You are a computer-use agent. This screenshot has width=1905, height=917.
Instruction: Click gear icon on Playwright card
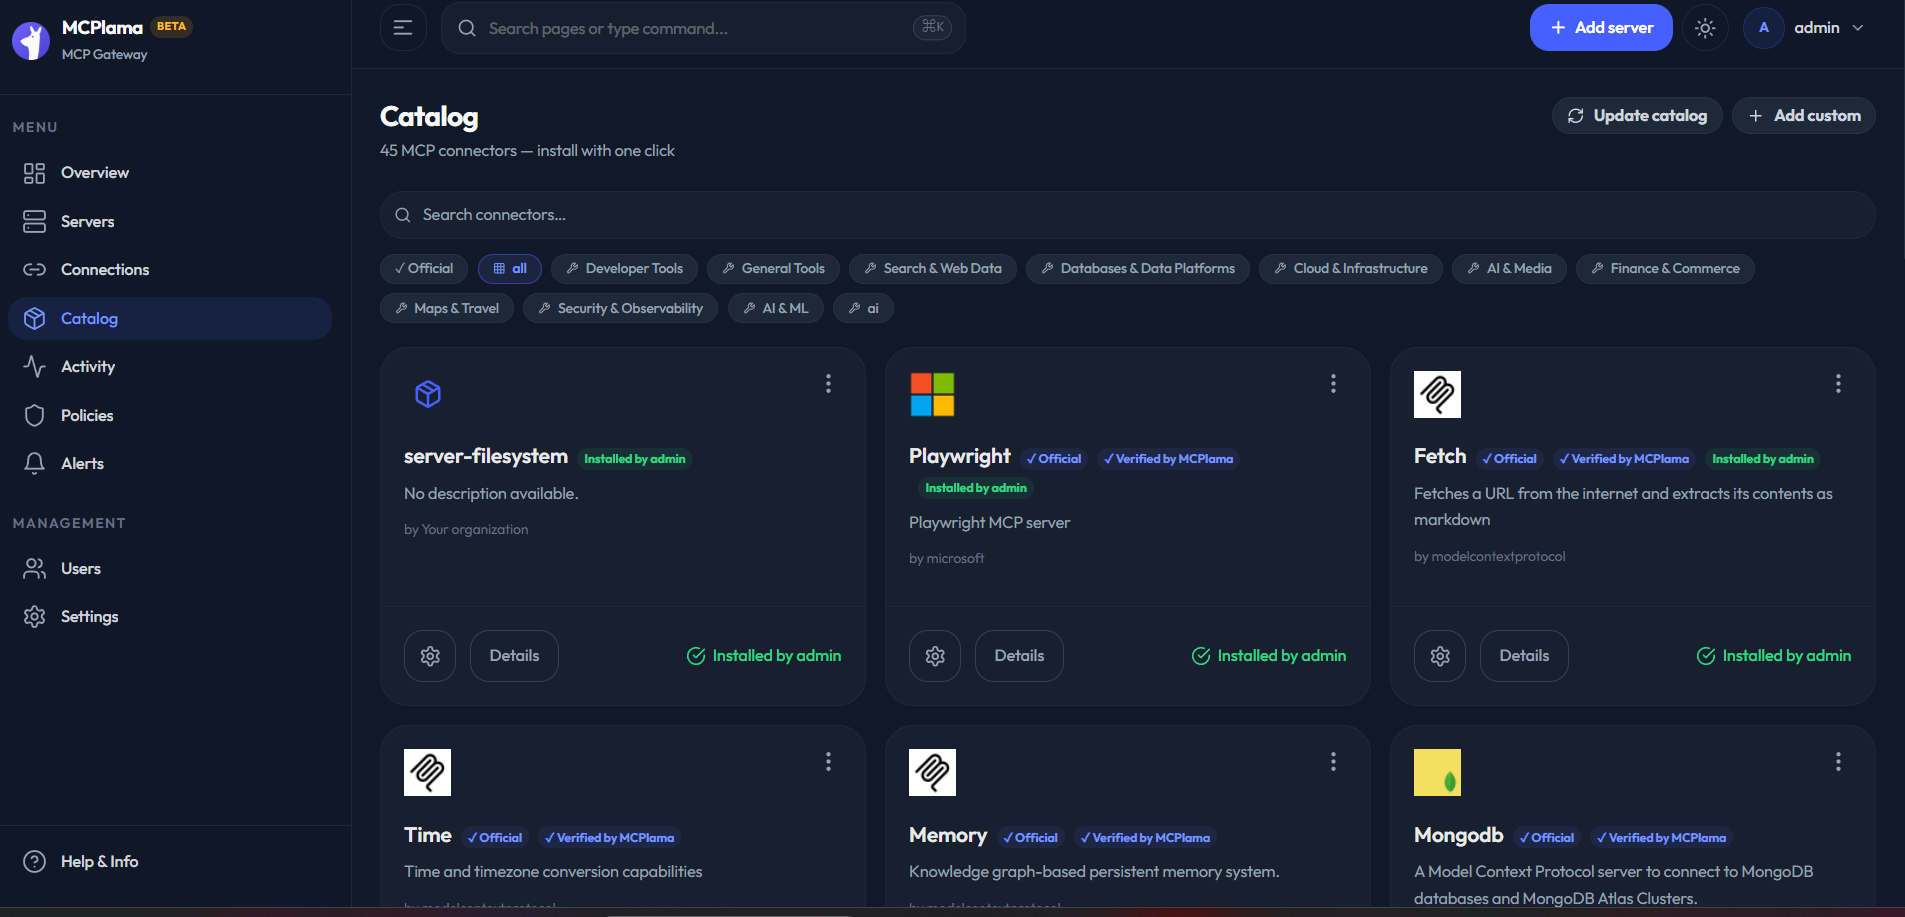(x=935, y=656)
